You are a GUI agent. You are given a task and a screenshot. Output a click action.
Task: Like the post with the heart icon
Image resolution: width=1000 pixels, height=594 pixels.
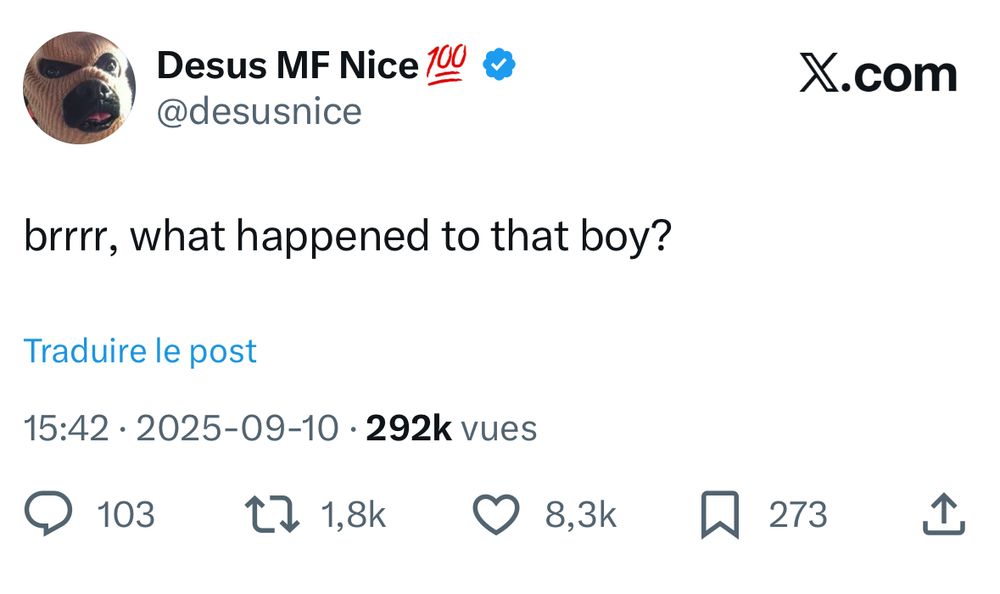coord(497,514)
